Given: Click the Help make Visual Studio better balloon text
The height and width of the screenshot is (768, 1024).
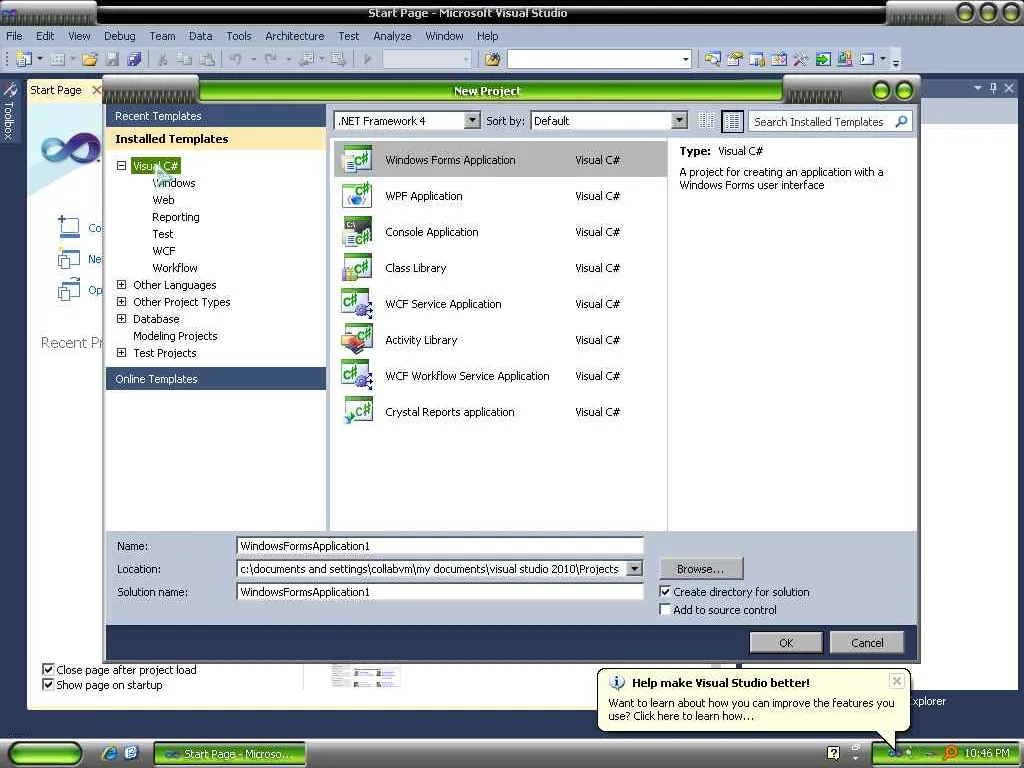Looking at the screenshot, I should 751,709.
